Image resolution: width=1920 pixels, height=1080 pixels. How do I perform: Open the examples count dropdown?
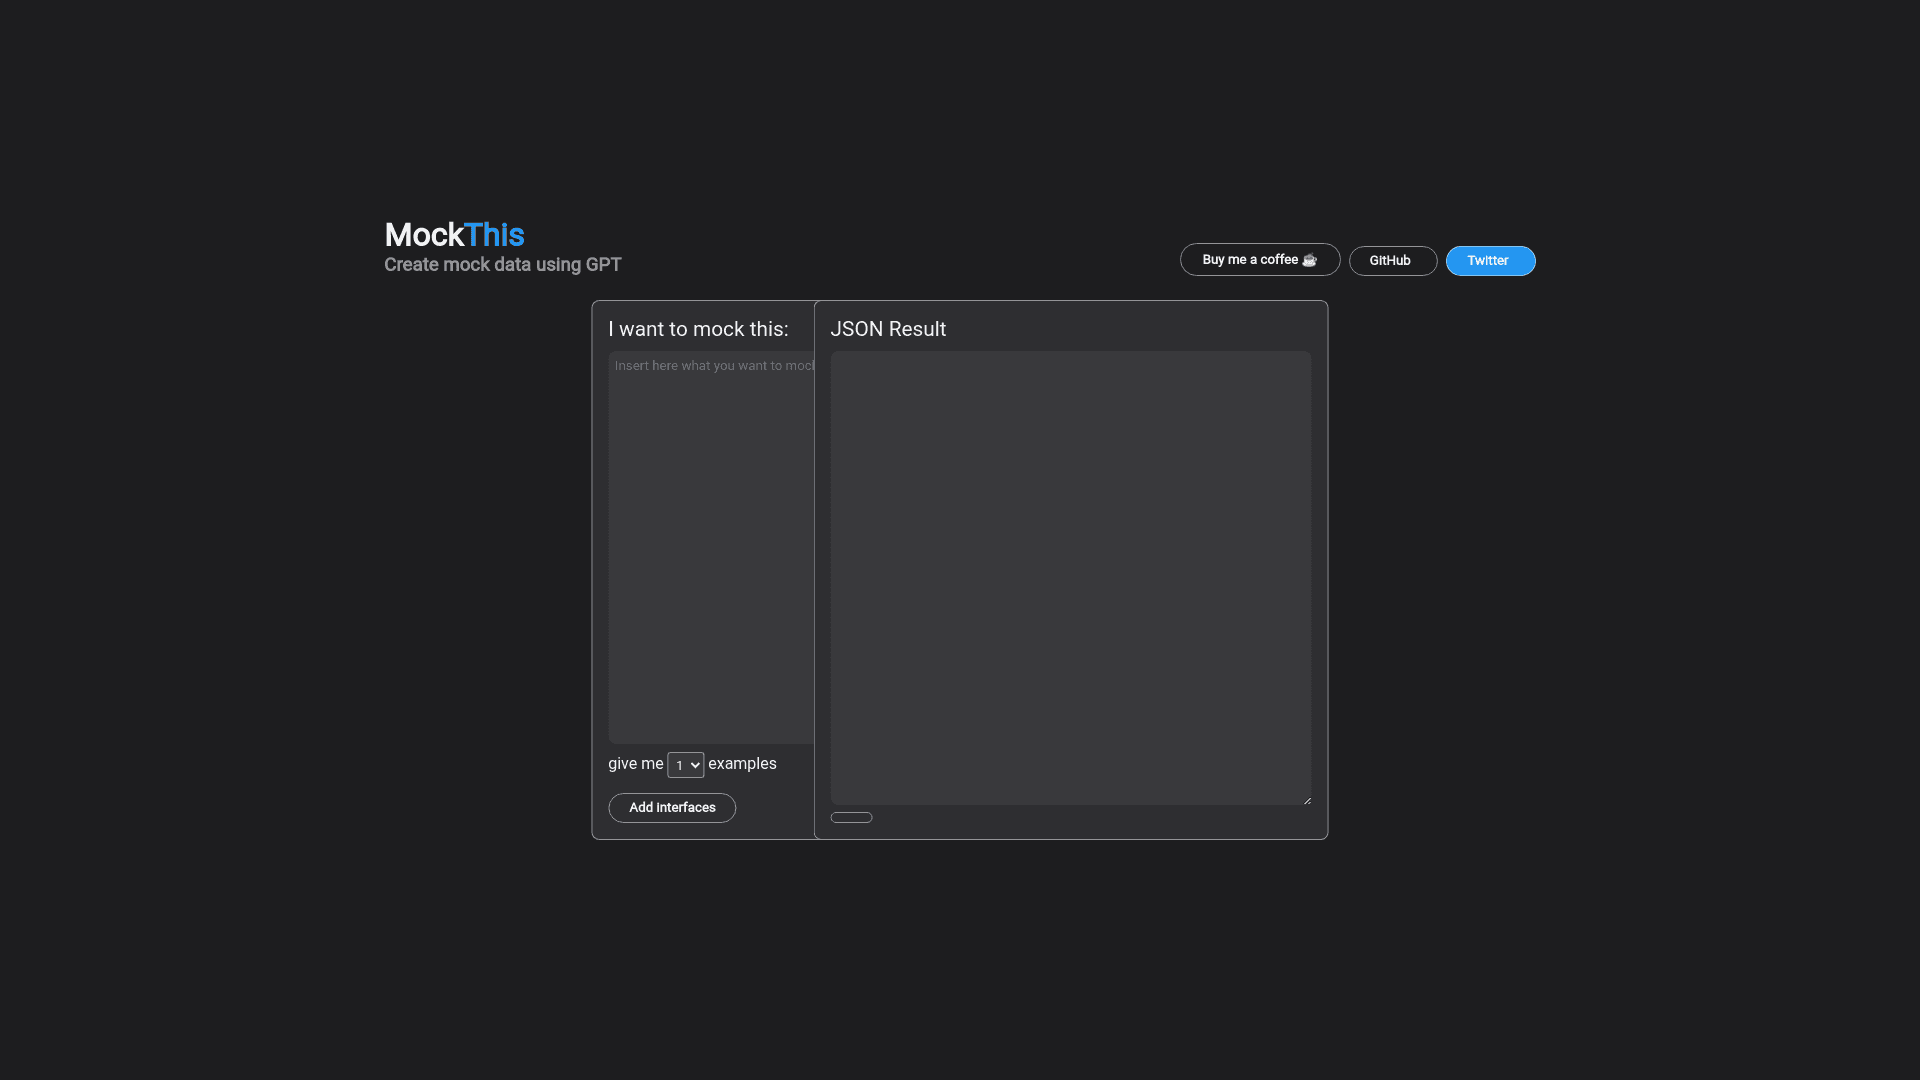685,765
